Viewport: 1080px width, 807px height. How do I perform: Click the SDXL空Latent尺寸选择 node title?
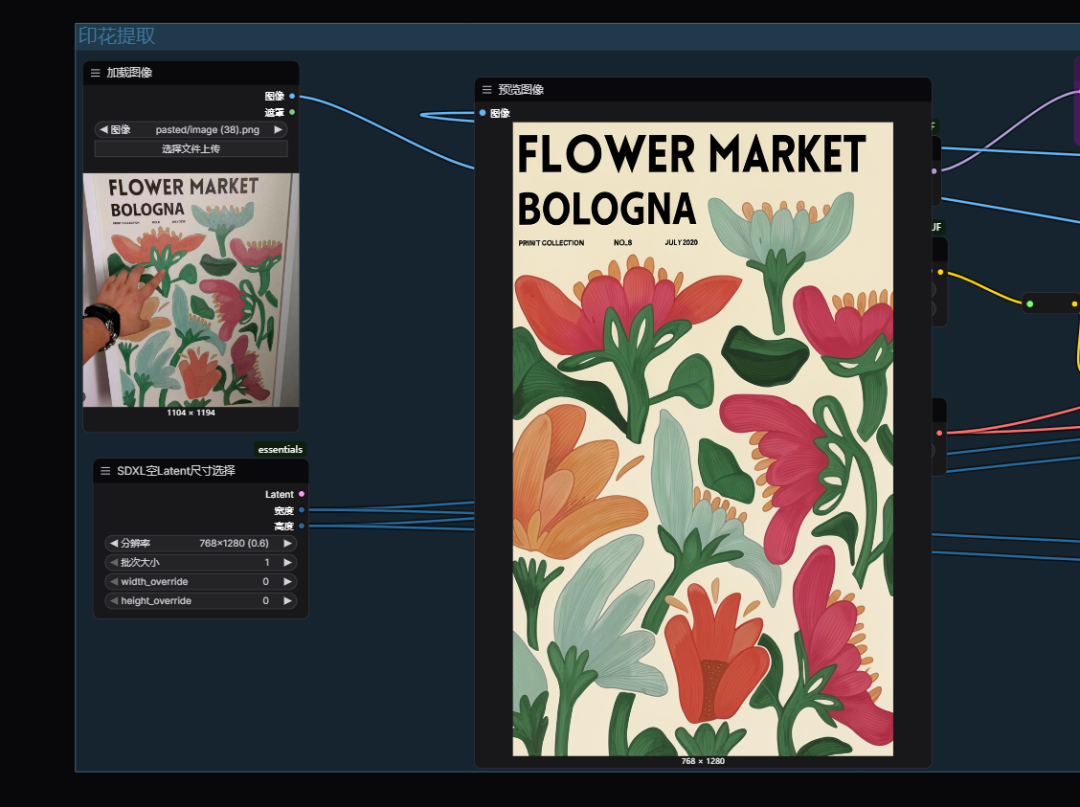pyautogui.click(x=176, y=471)
